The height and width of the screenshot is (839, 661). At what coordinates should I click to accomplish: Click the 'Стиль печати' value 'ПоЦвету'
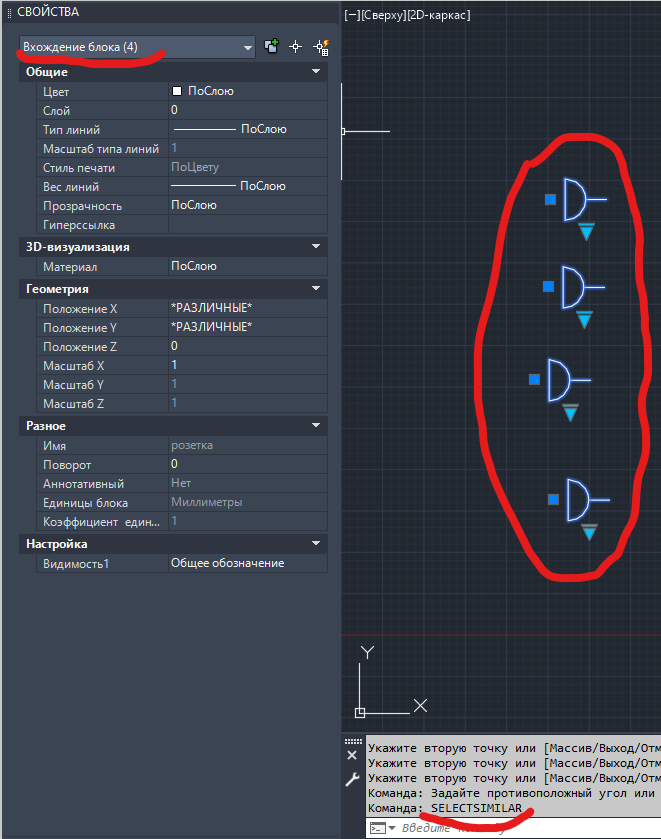click(x=248, y=167)
